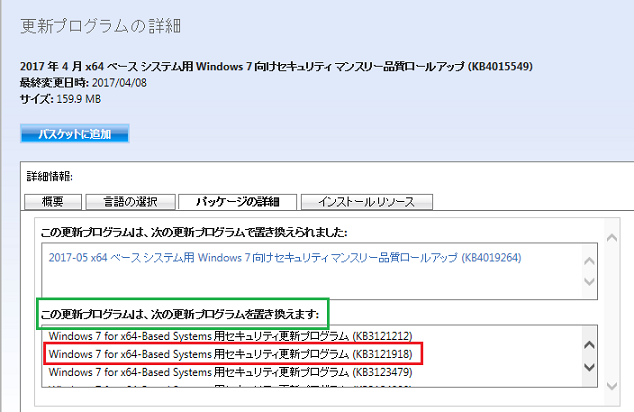Click the KB4015549 update title text
The image size is (634, 412).
coord(276,66)
